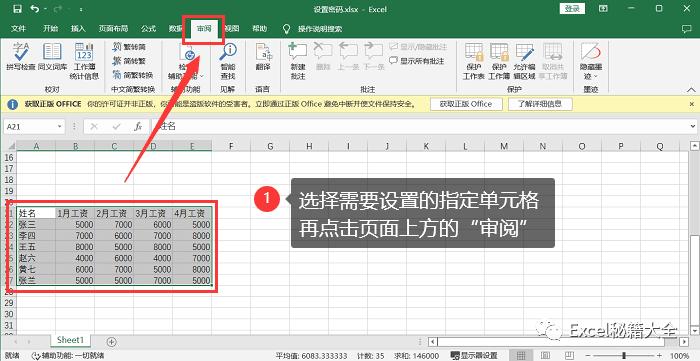Click the insert function fx button

(x=138, y=127)
